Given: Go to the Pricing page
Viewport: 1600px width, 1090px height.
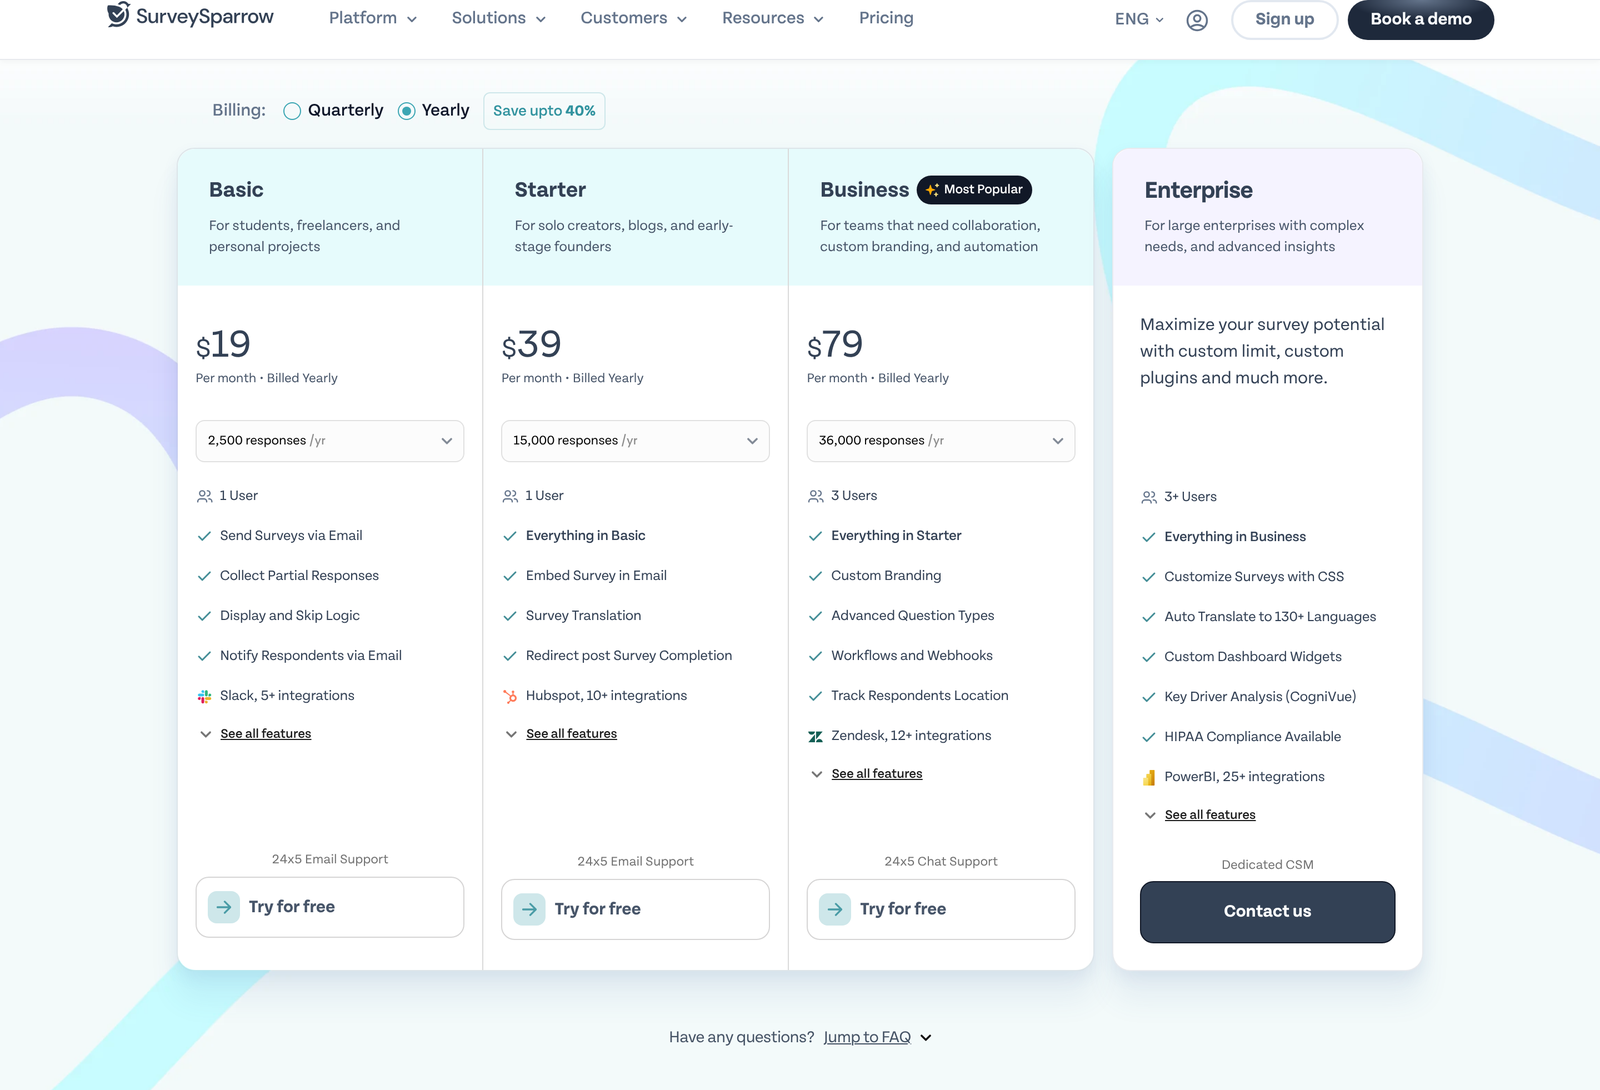Looking at the screenshot, I should pyautogui.click(x=886, y=18).
